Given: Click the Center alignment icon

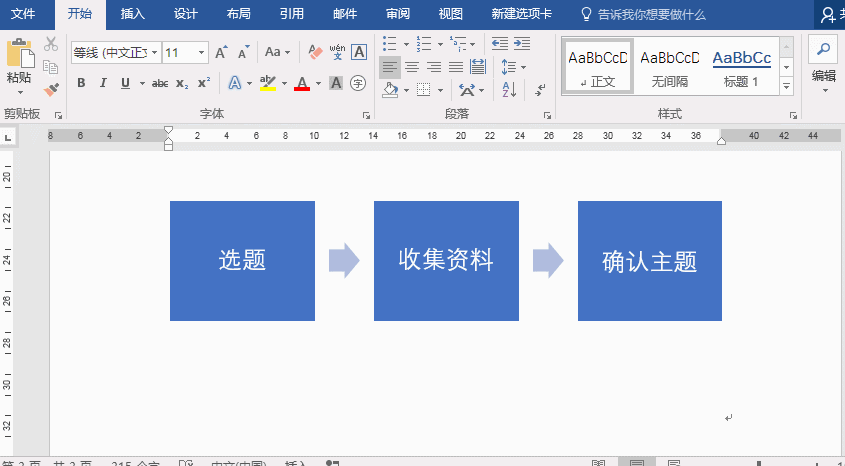Looking at the screenshot, I should pos(412,67).
